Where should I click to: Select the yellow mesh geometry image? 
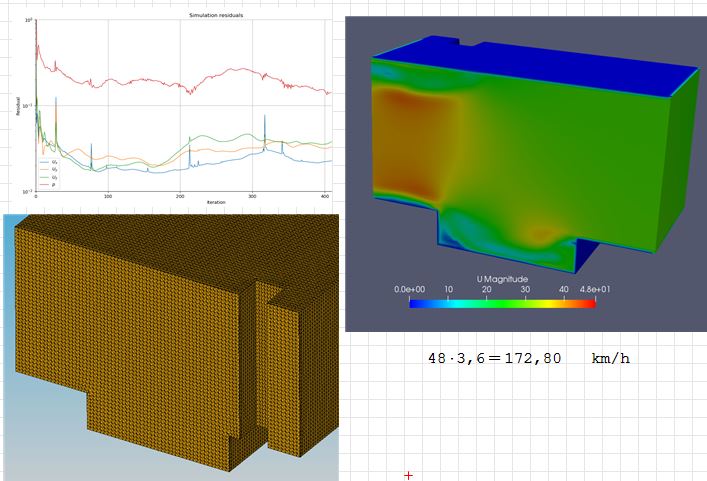[x=171, y=348]
